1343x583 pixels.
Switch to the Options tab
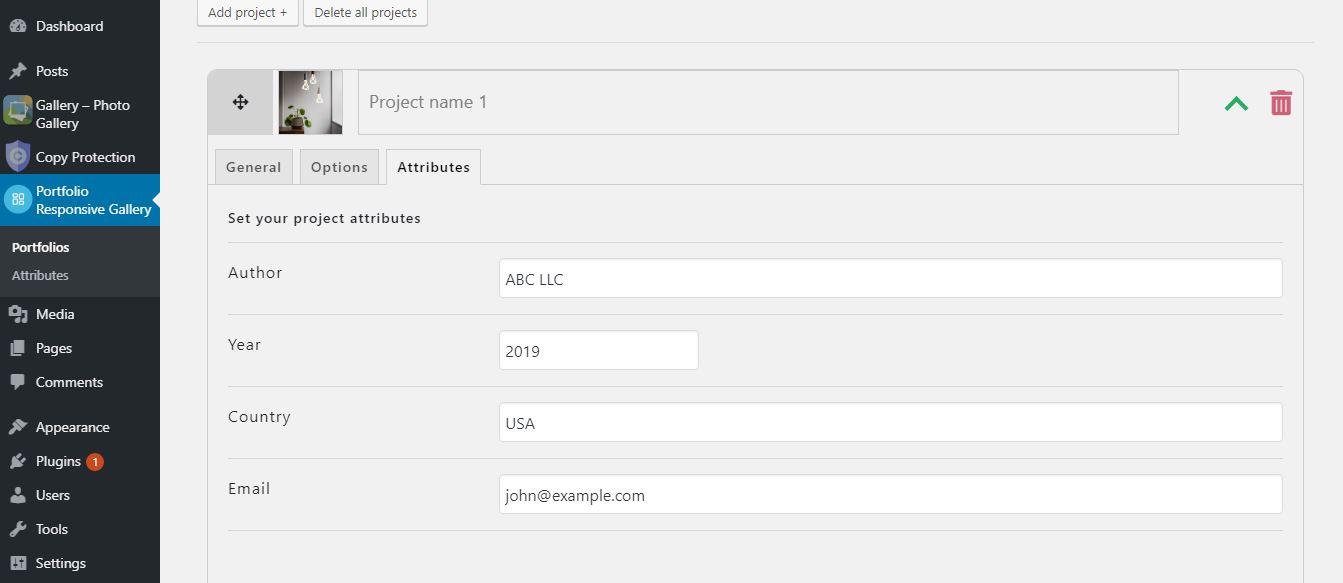click(339, 167)
